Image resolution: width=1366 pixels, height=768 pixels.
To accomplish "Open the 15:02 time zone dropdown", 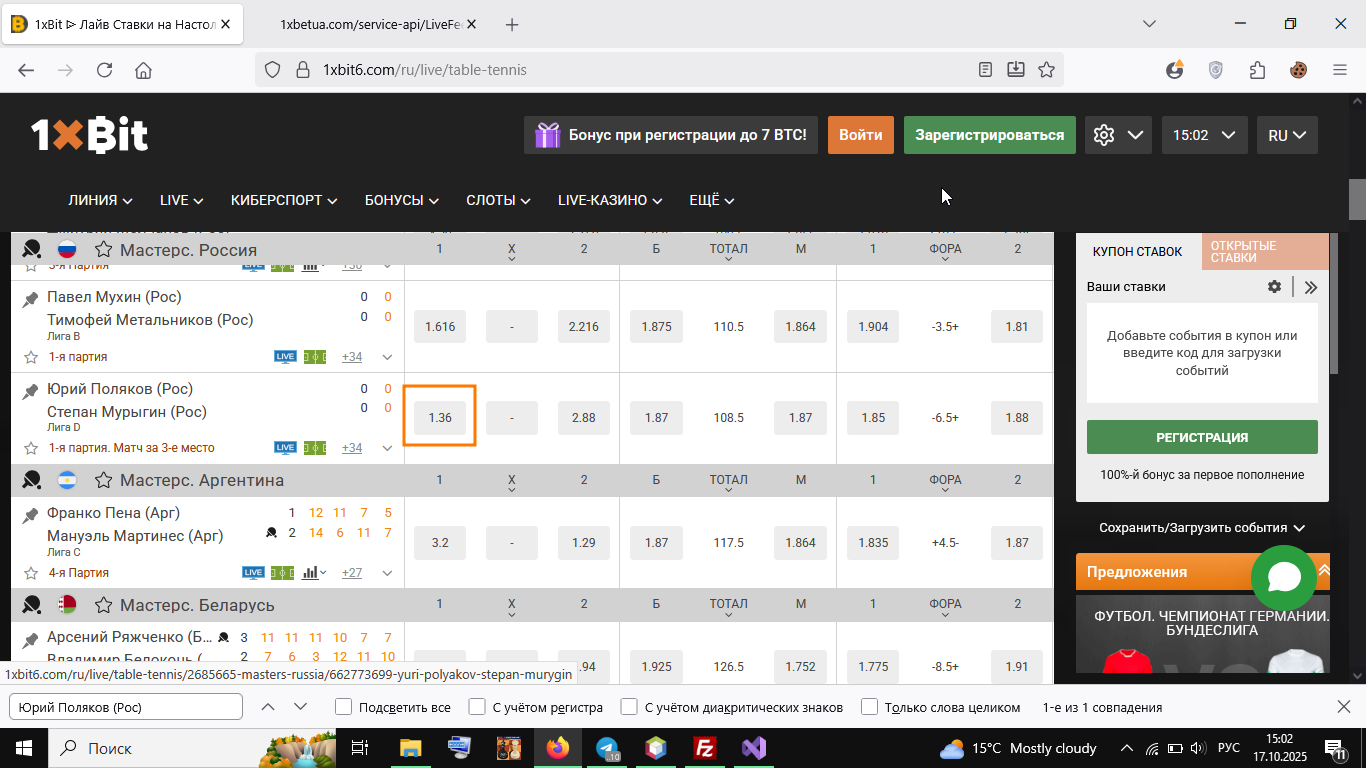I will tap(1204, 135).
